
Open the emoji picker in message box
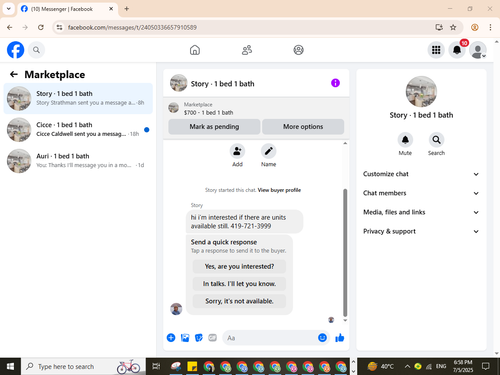[x=322, y=338]
